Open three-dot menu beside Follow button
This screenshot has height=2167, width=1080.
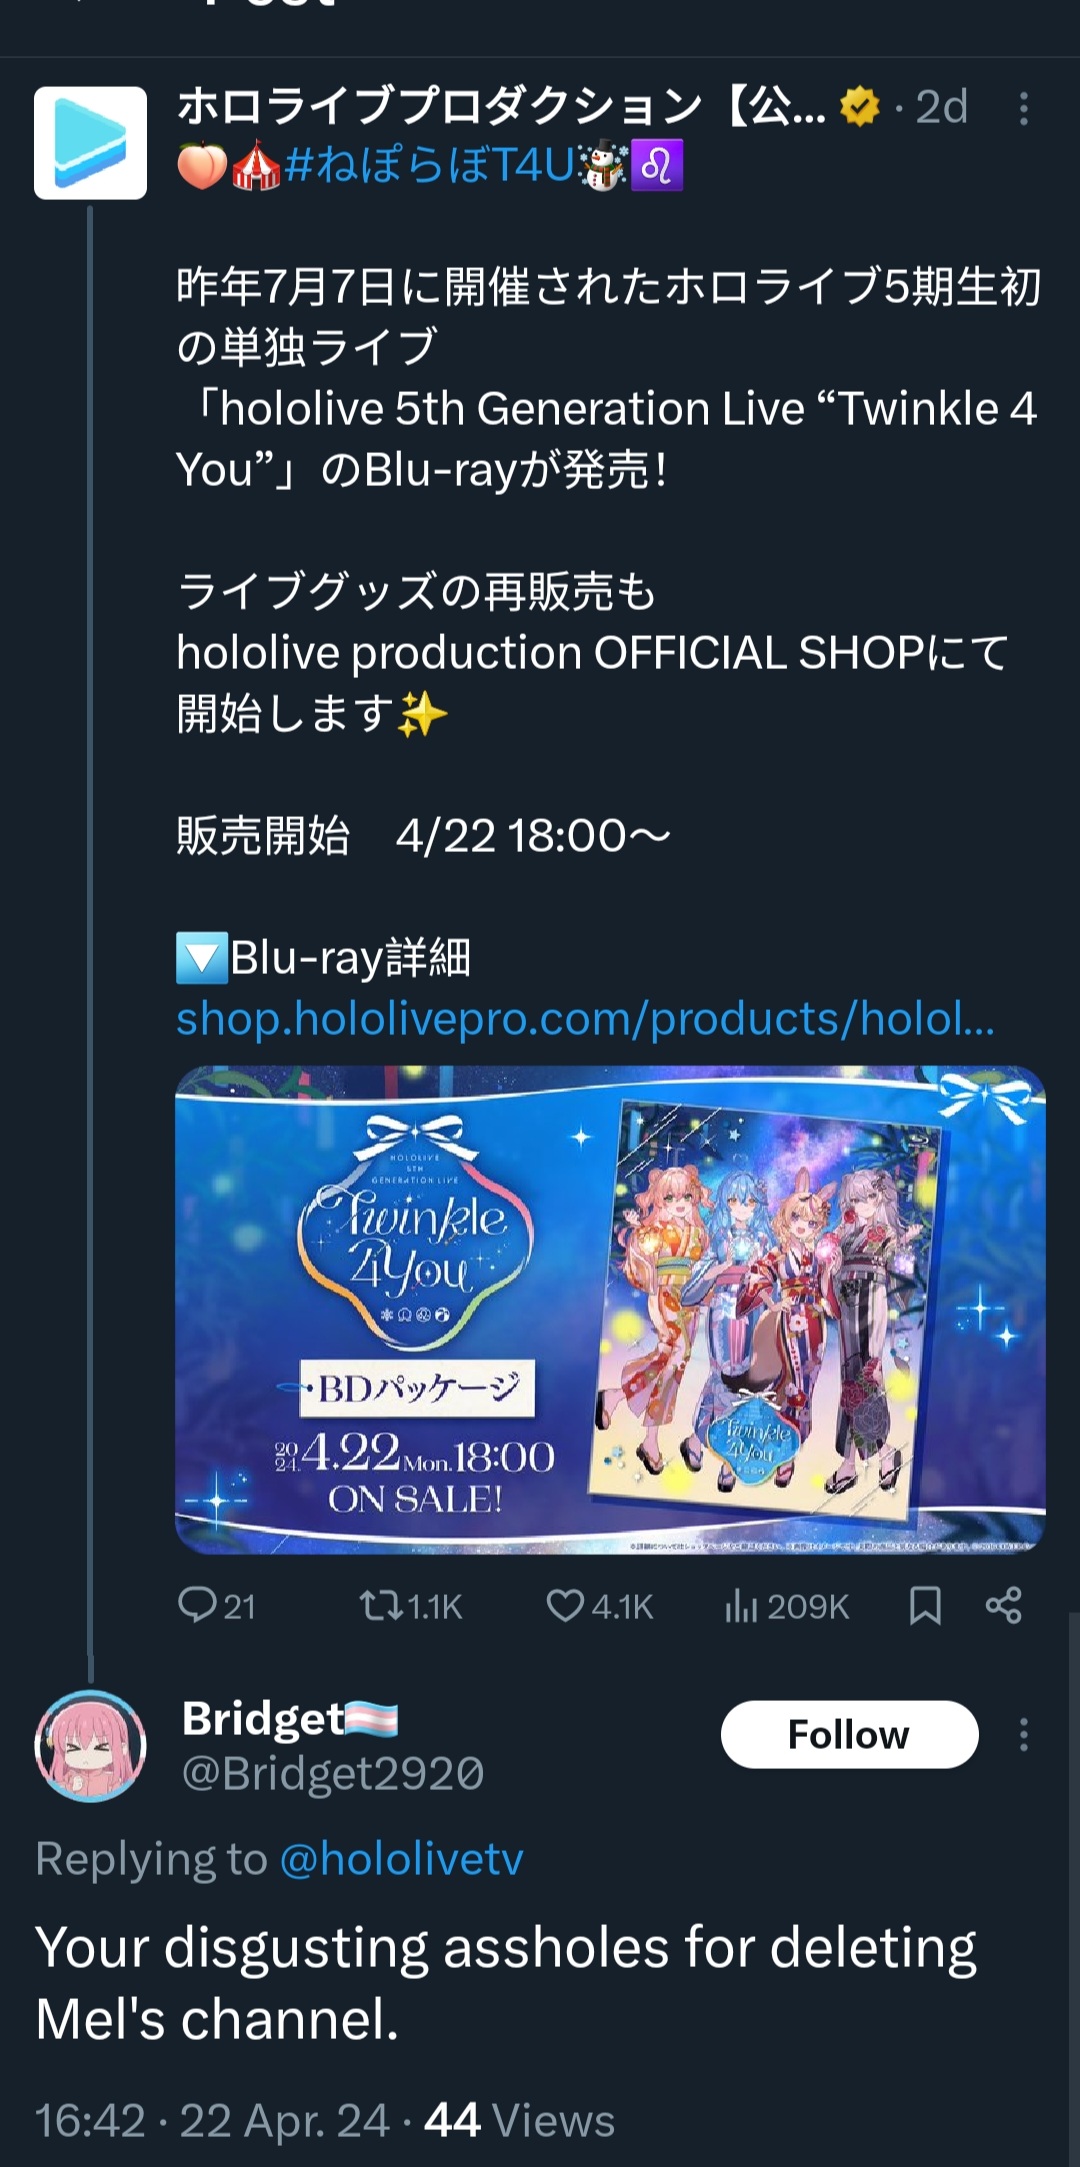[1023, 1734]
